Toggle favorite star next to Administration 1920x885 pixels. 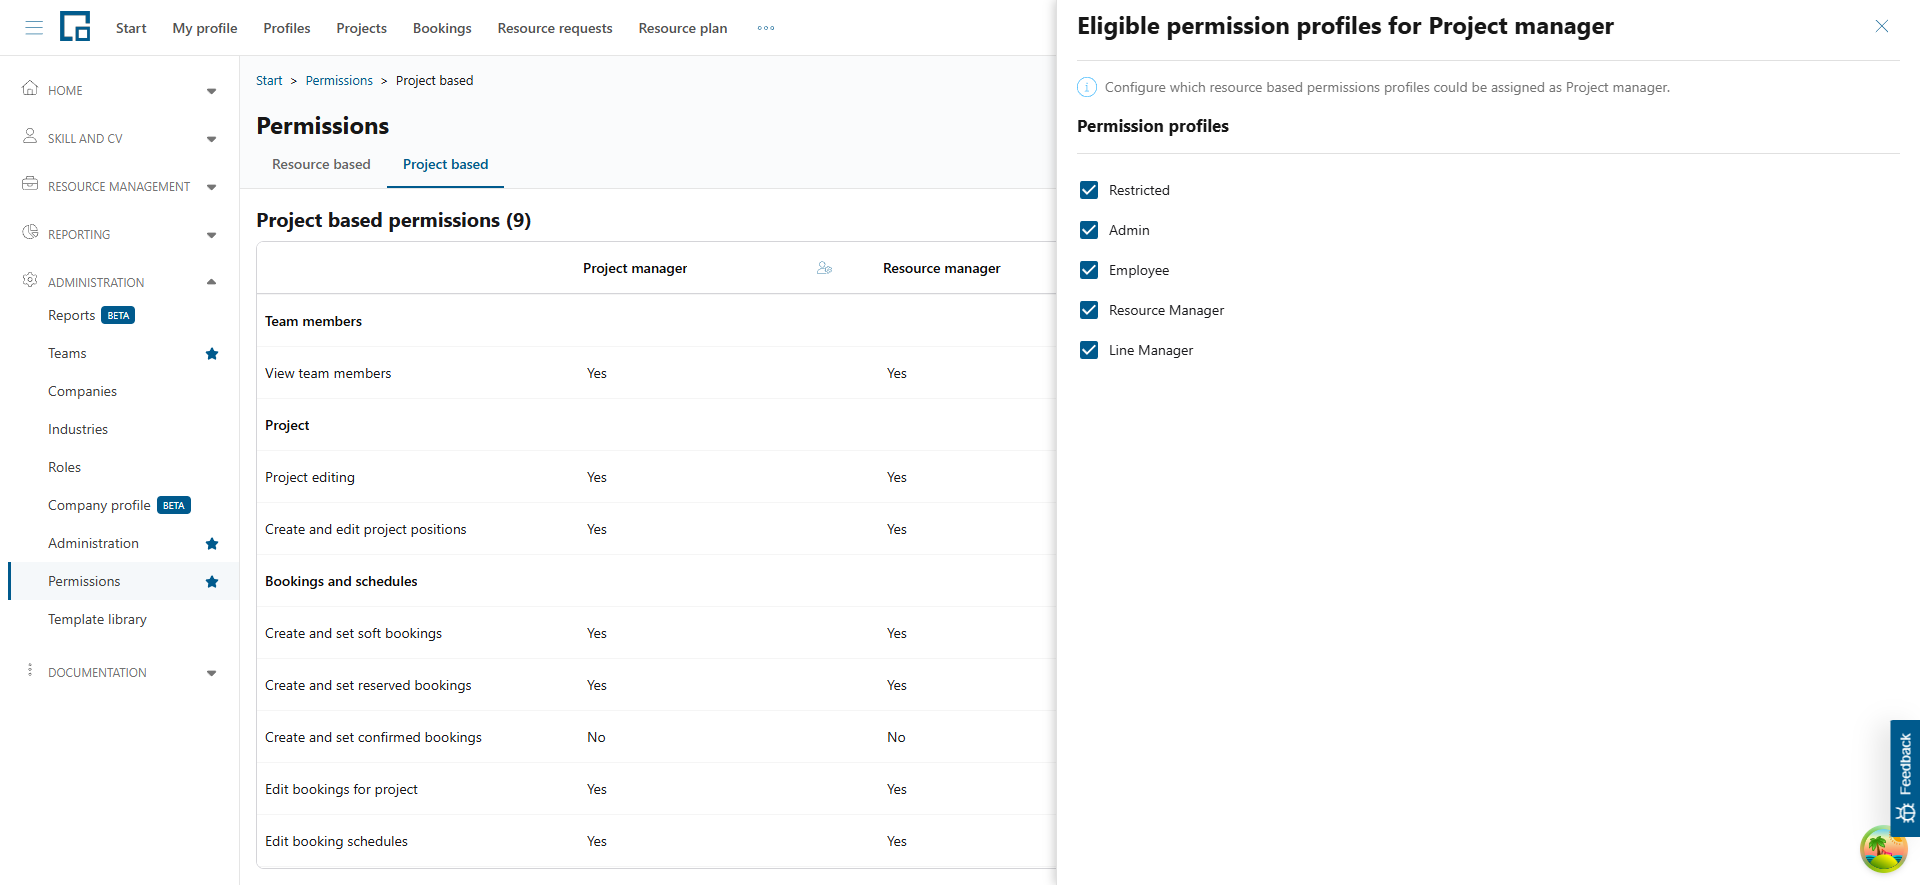pyautogui.click(x=212, y=544)
